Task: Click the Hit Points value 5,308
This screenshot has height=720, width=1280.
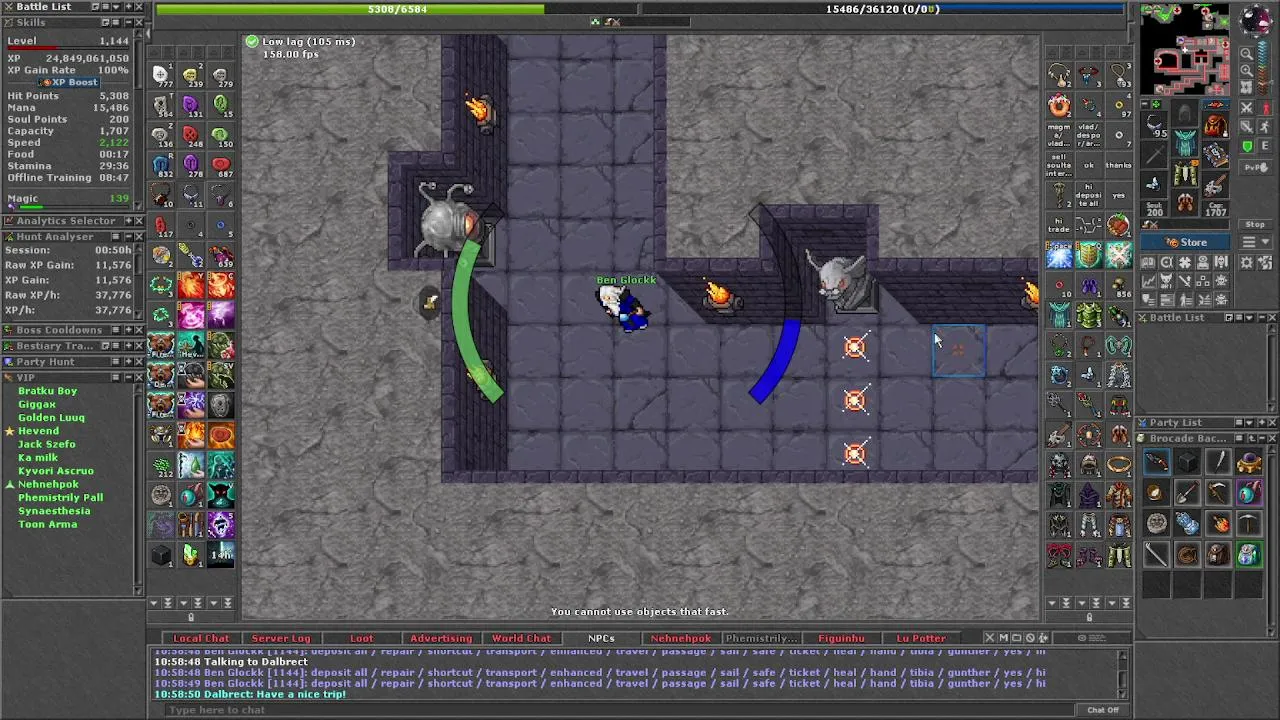Action: pos(113,96)
